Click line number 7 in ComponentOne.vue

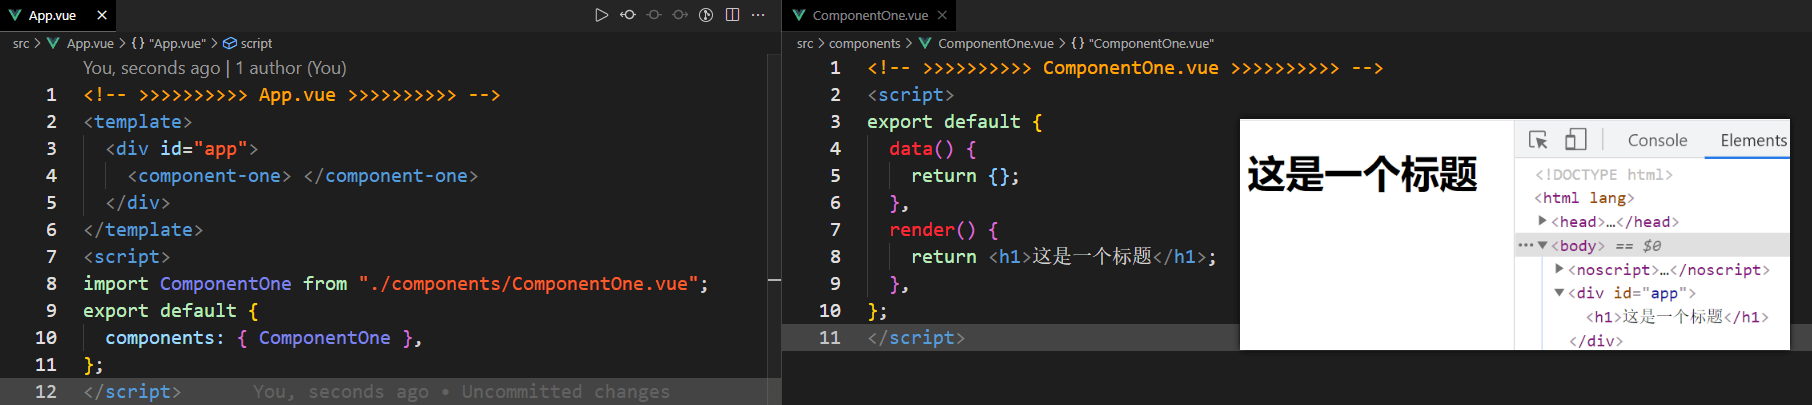click(x=835, y=230)
